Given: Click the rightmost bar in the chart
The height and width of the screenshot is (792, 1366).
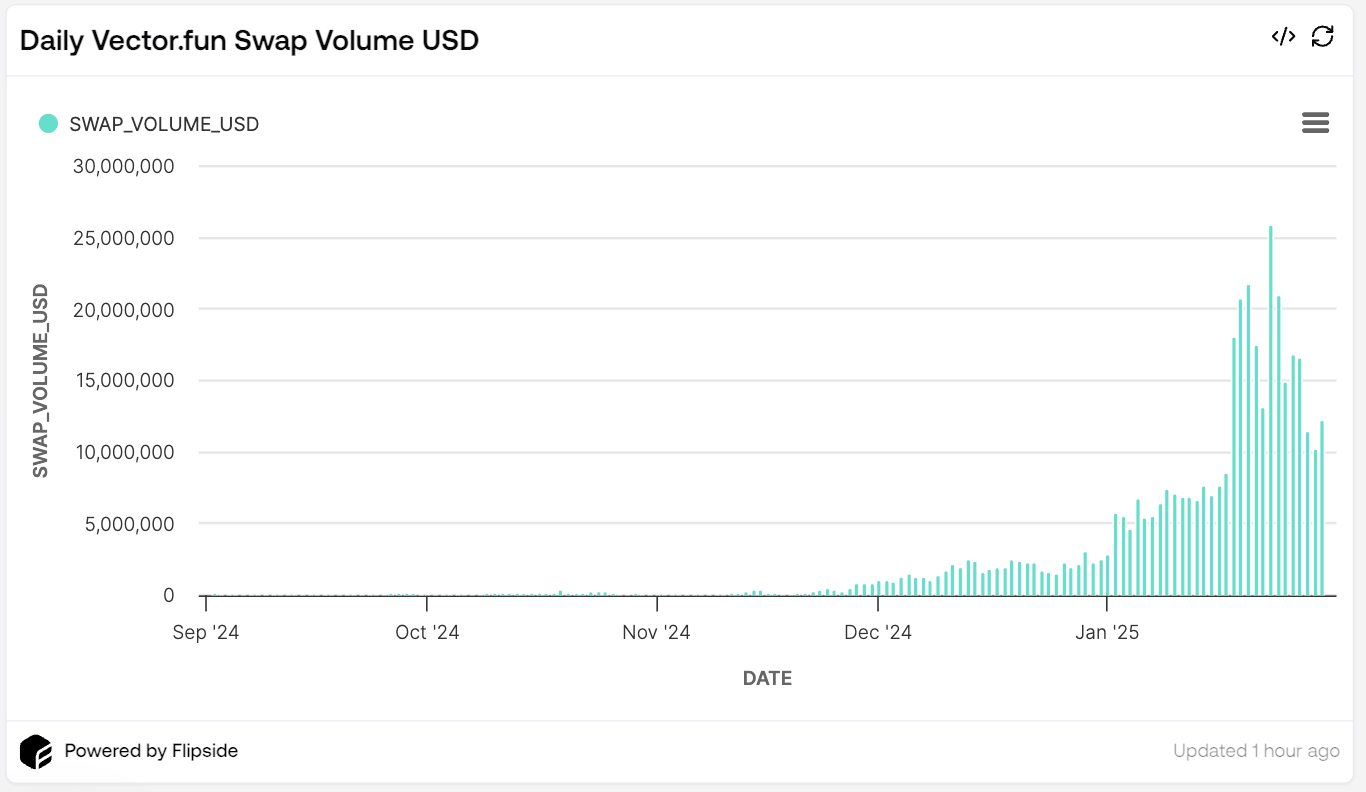Looking at the screenshot, I should (x=1322, y=508).
